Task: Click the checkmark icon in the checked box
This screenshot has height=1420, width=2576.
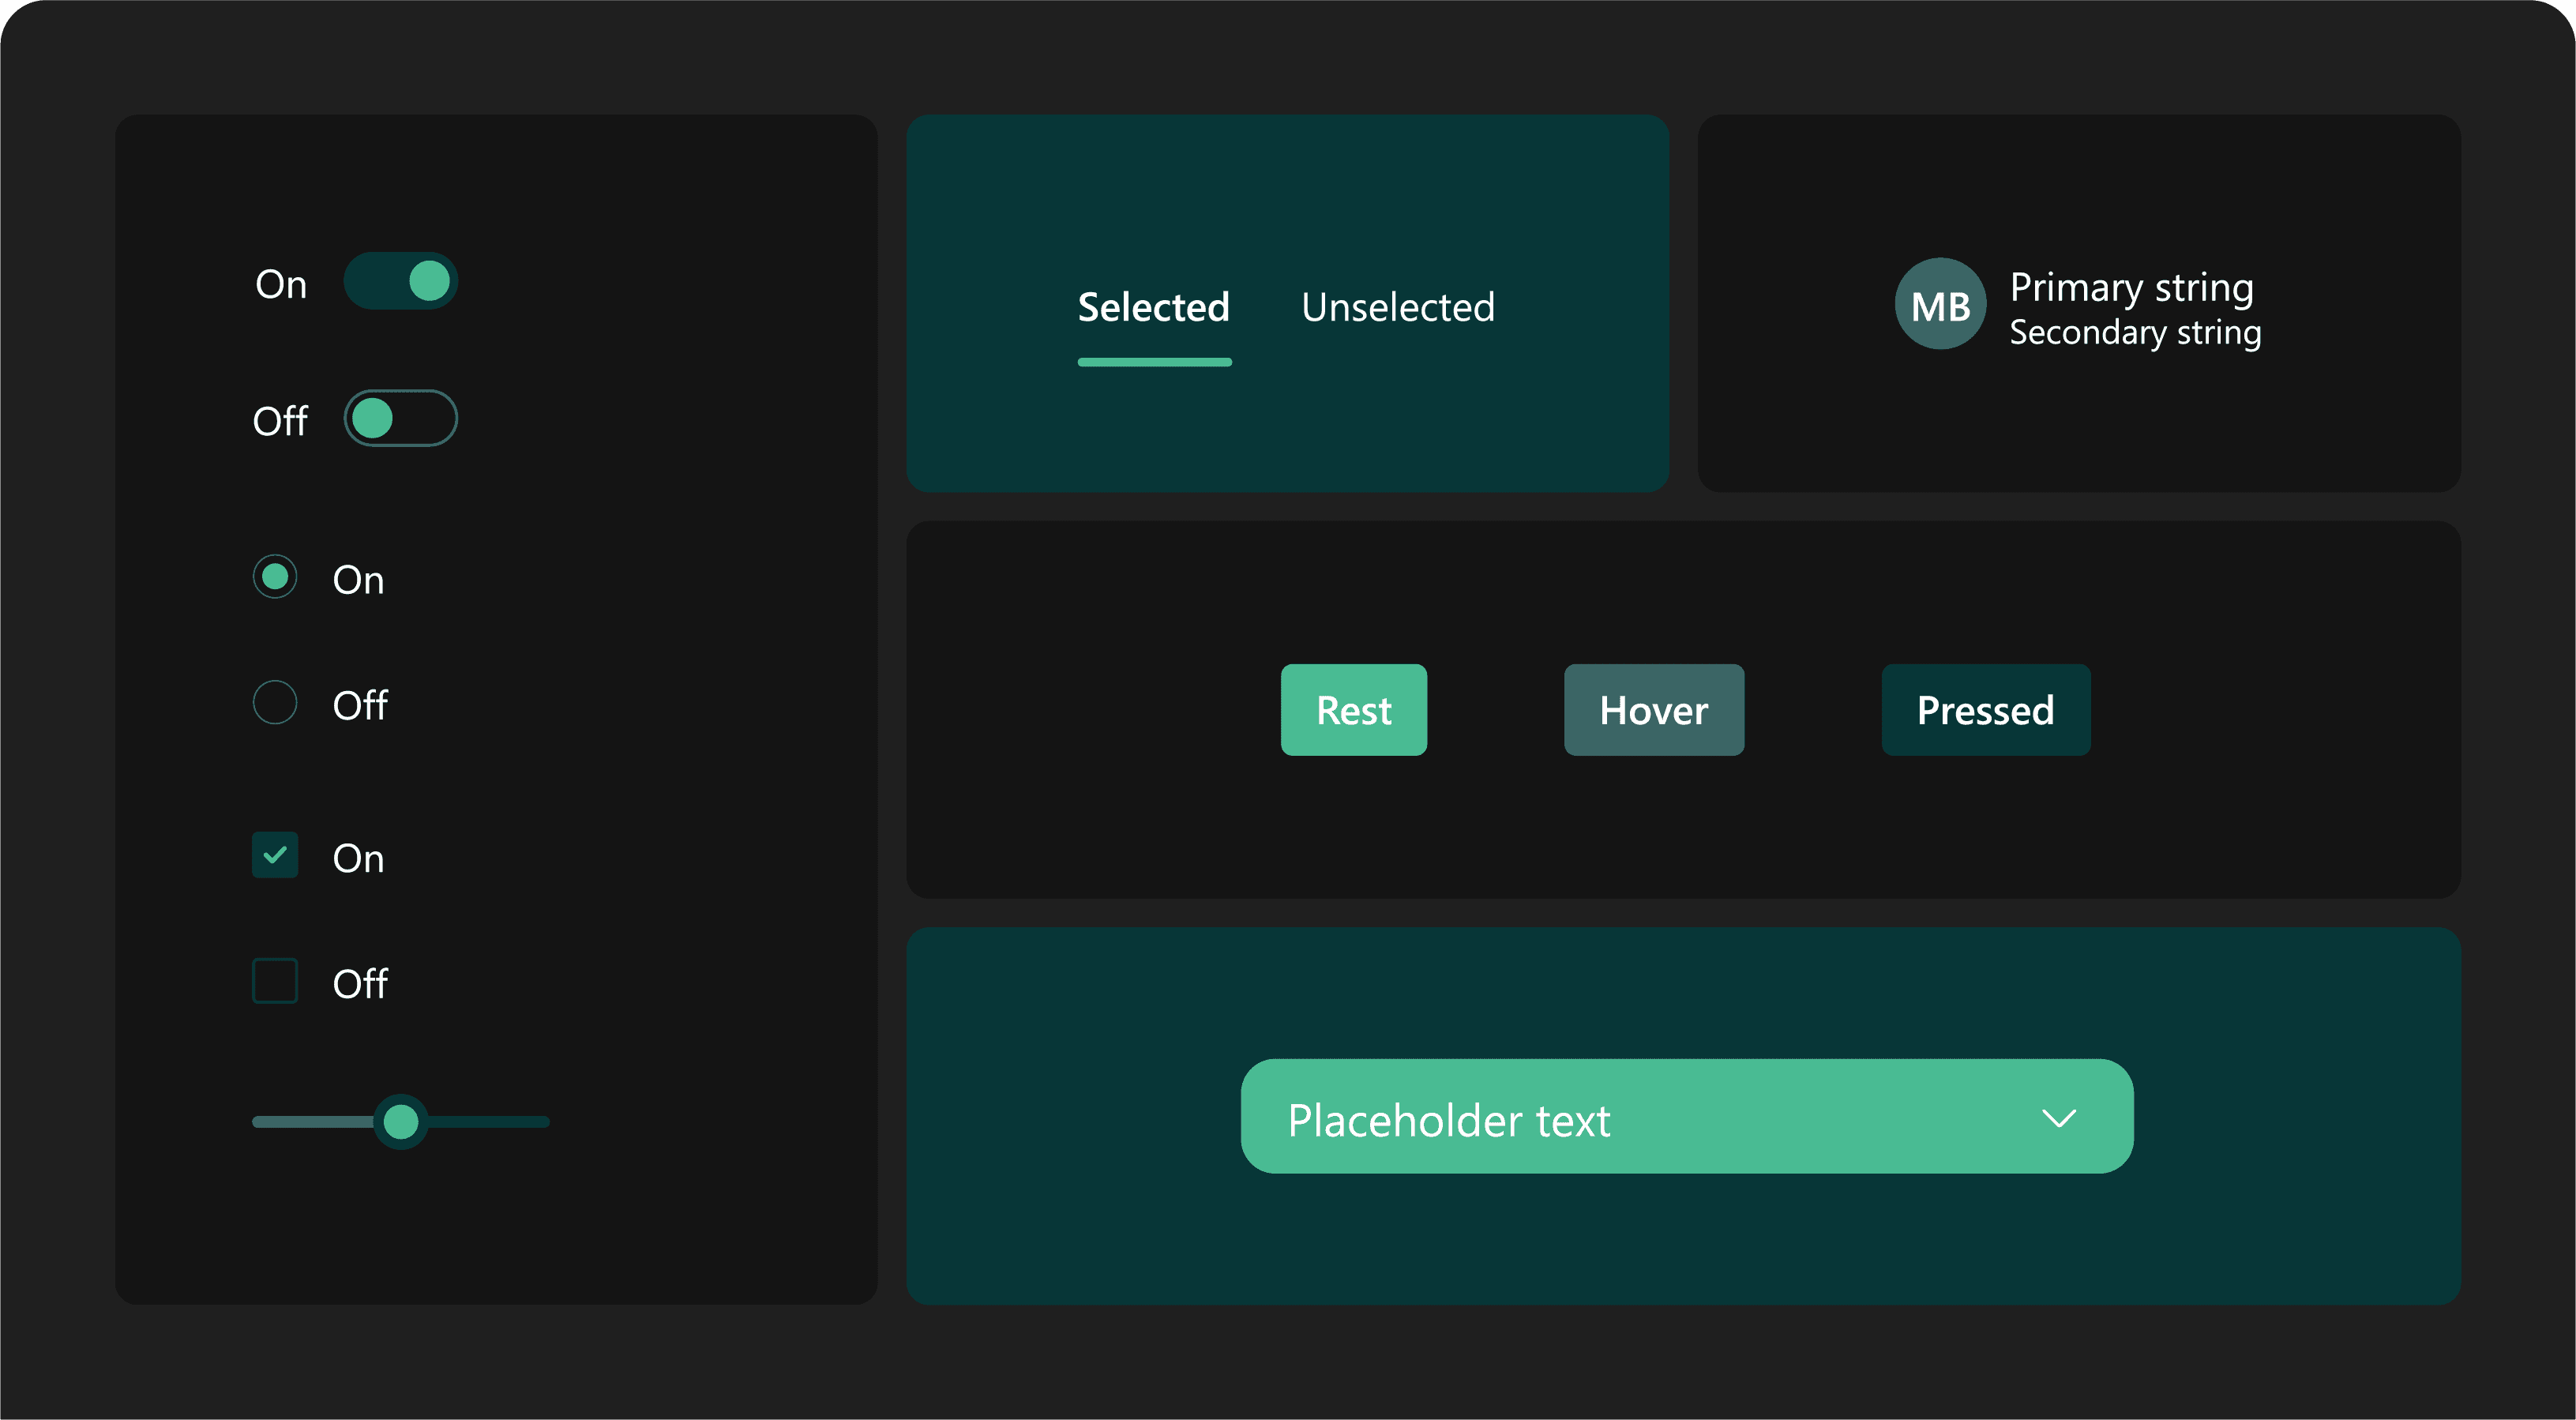Action: [275, 855]
